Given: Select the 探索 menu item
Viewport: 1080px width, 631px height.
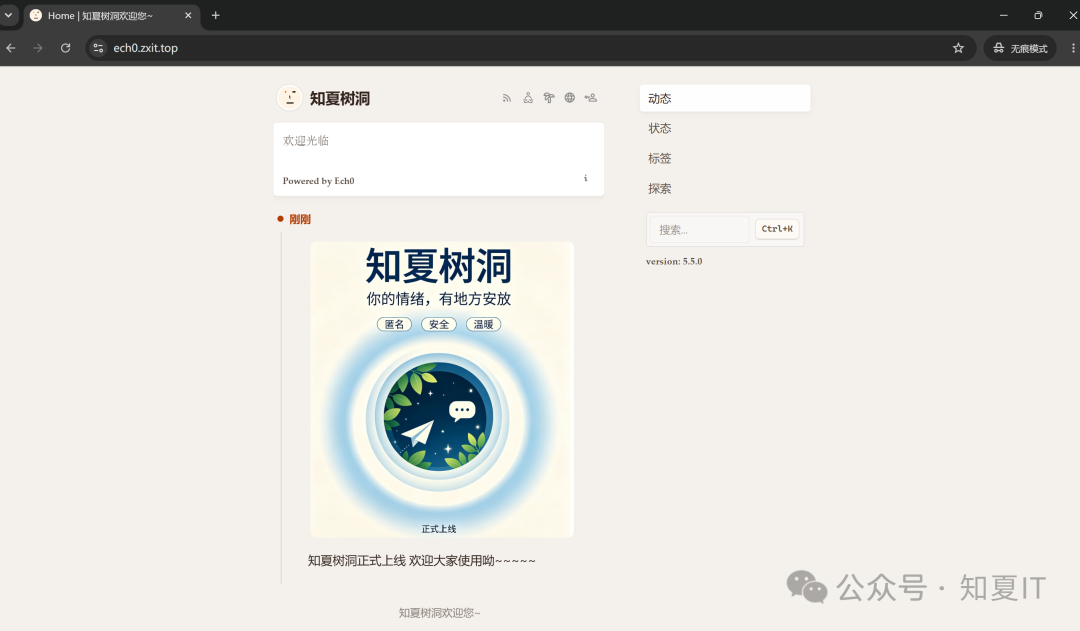Looking at the screenshot, I should pyautogui.click(x=725, y=189).
